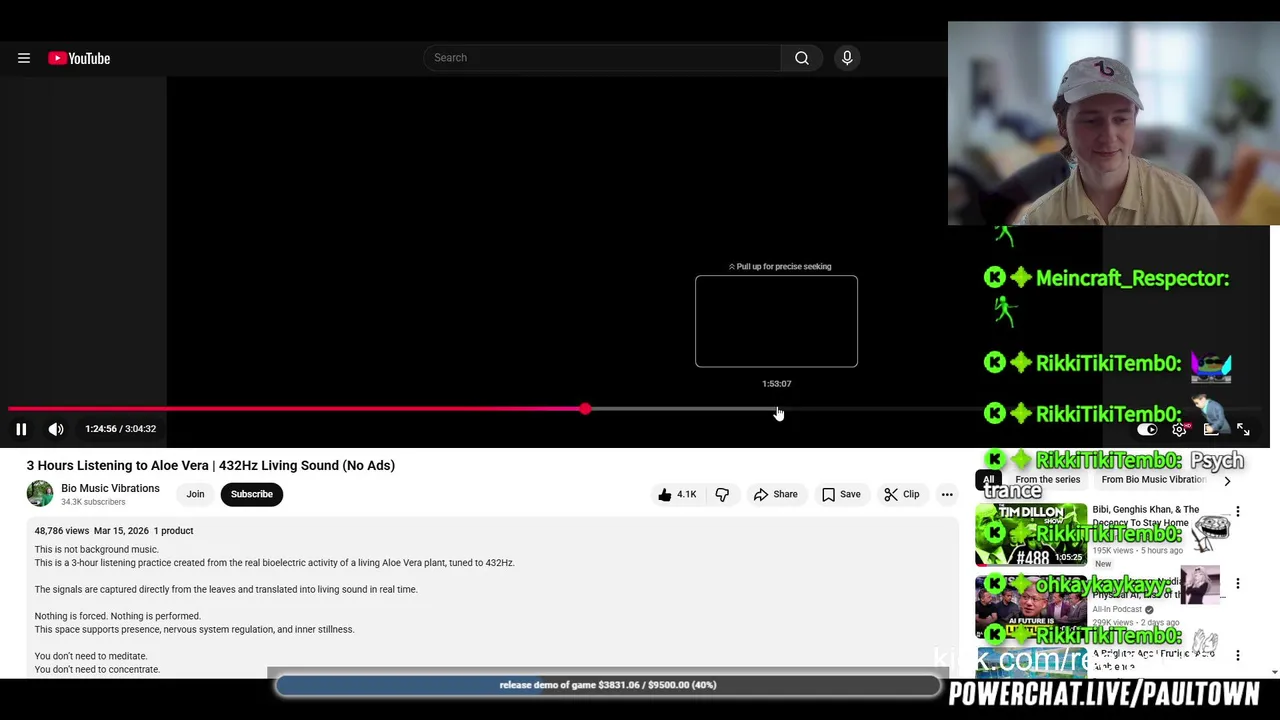
Task: Select the All filter chip
Action: [988, 480]
